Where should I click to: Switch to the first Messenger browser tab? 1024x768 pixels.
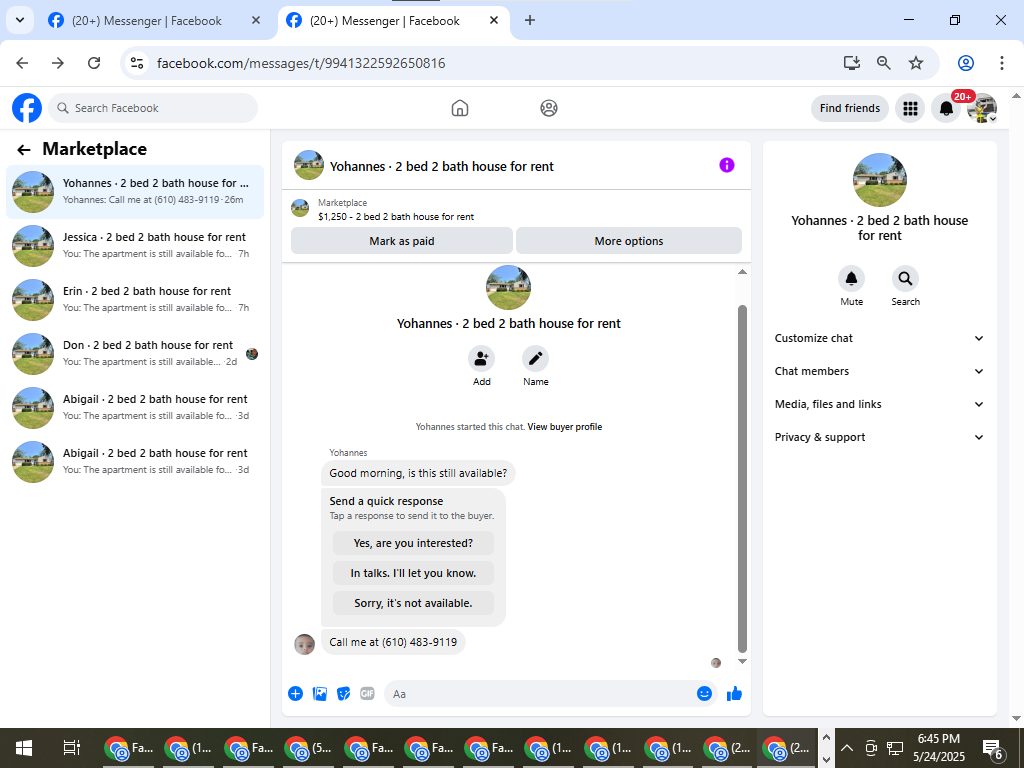pos(155,20)
